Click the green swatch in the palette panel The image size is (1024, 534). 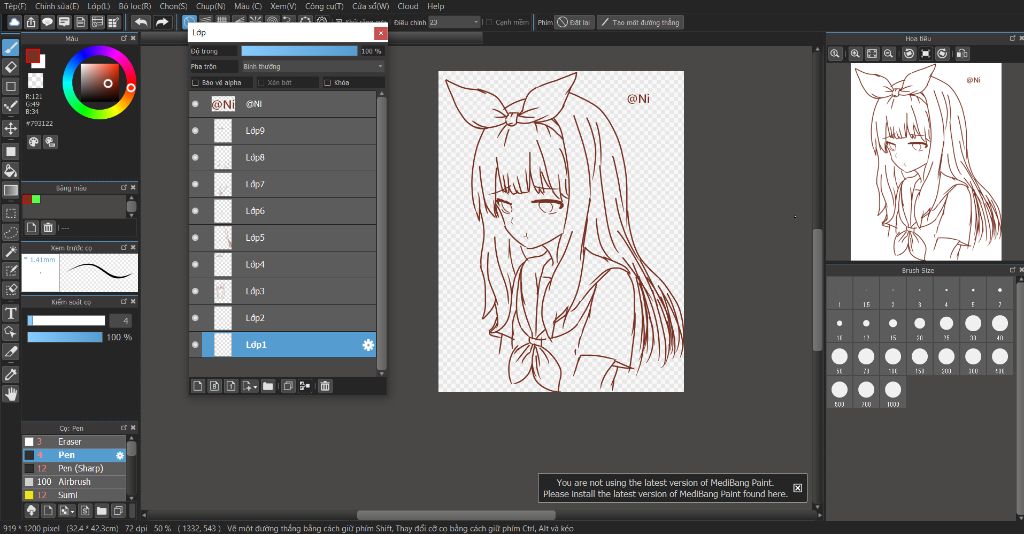click(x=36, y=199)
